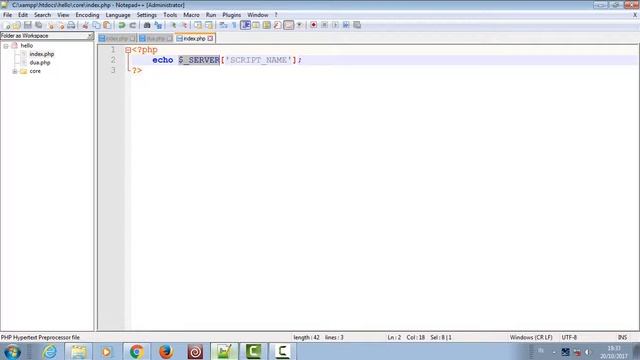Save the current file via toolbar
Image resolution: width=640 pixels, height=360 pixels.
[28, 25]
